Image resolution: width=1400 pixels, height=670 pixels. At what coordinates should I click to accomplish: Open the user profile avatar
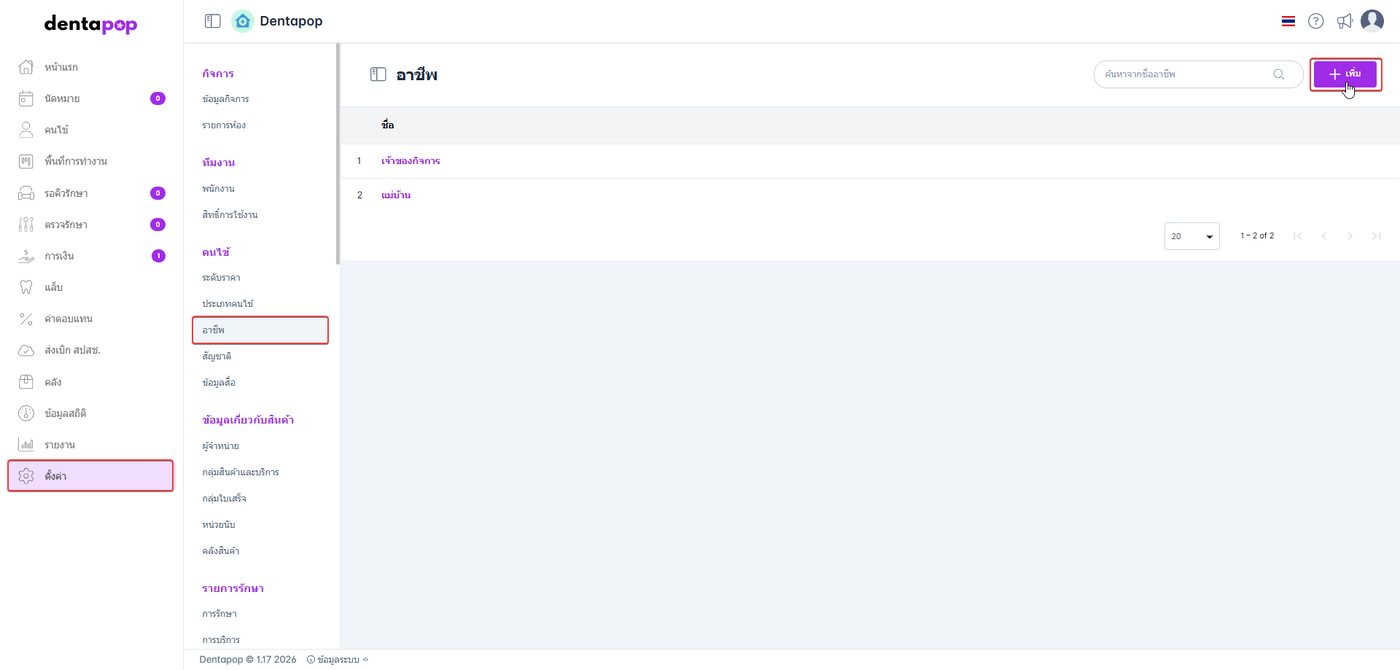click(1372, 21)
